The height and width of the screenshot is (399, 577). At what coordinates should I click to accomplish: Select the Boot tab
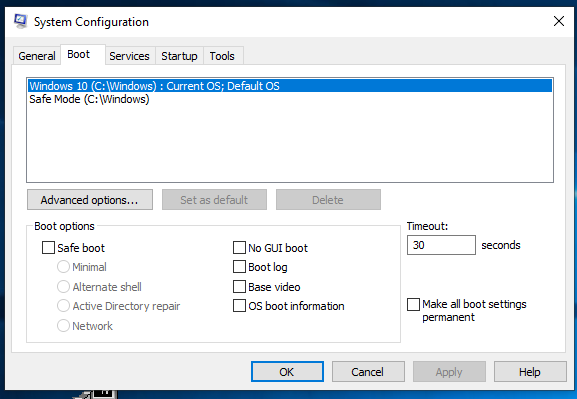[83, 54]
